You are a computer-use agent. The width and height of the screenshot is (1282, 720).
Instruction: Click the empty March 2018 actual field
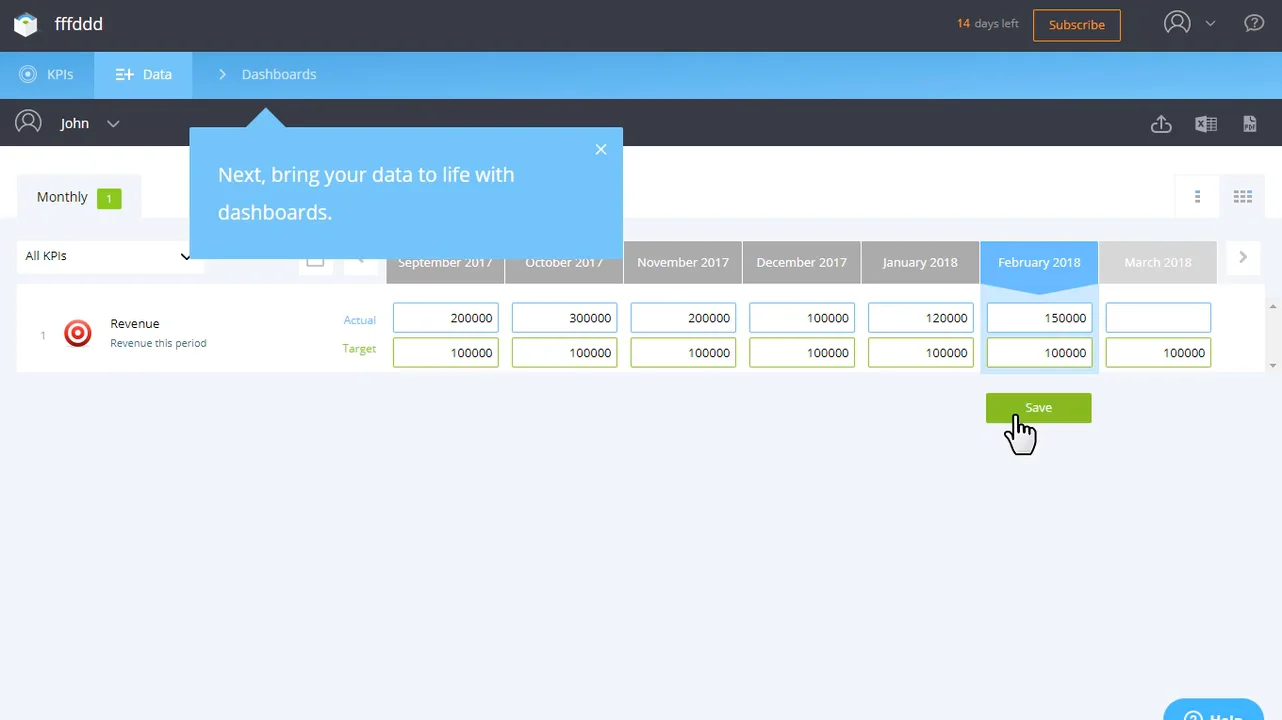(1158, 318)
